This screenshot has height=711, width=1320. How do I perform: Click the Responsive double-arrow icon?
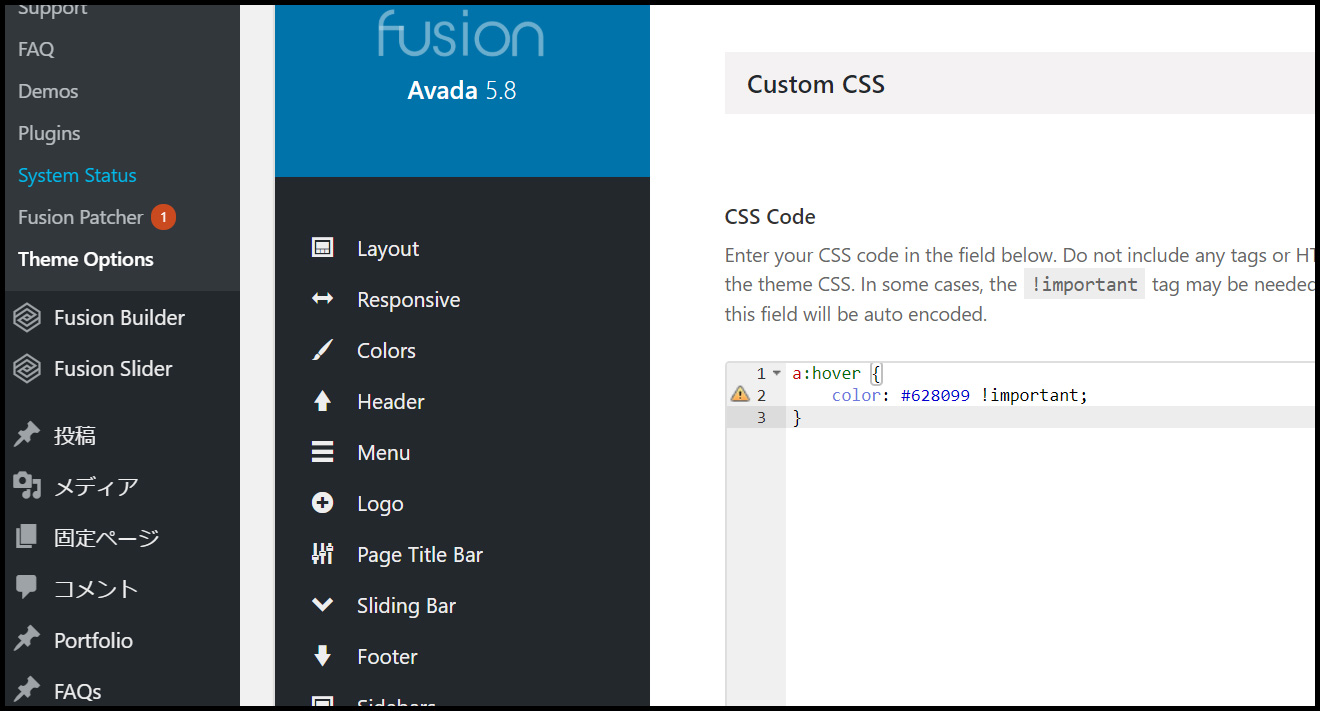point(322,299)
